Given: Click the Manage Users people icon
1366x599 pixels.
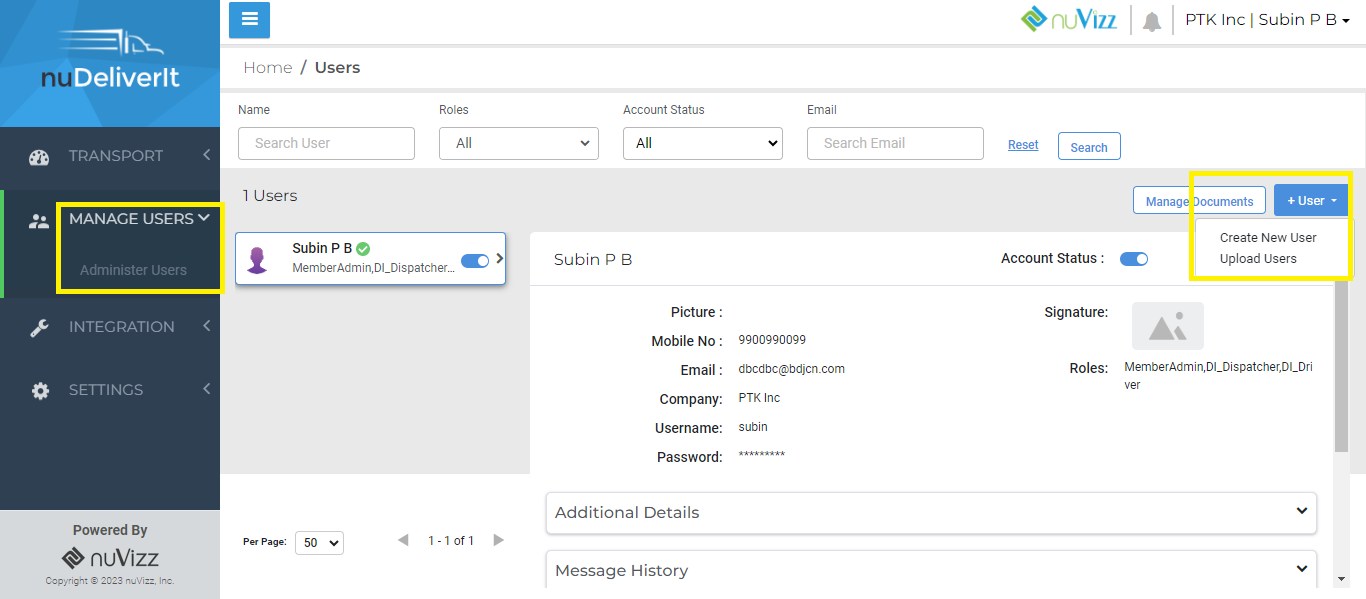Looking at the screenshot, I should point(38,221).
